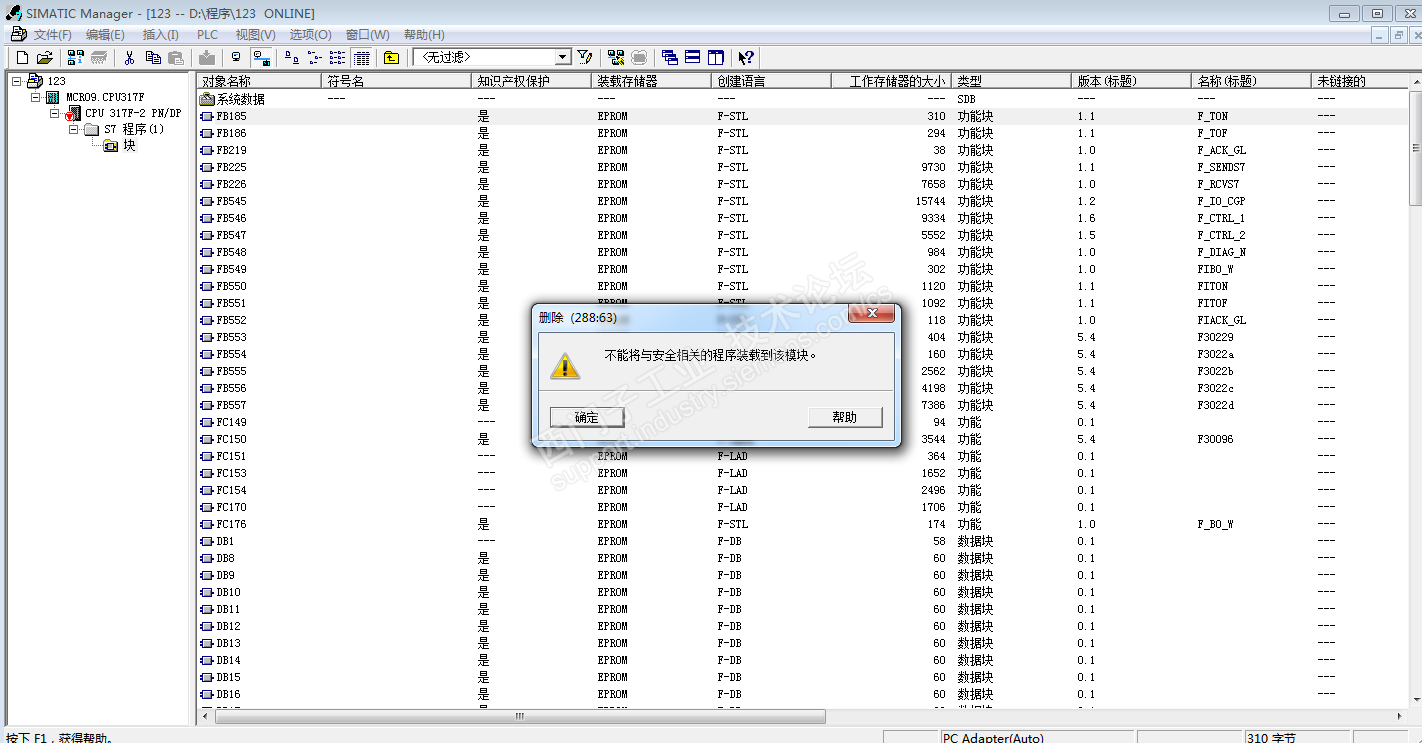Switch to Small Icons view
1422x743 pixels.
click(x=315, y=58)
